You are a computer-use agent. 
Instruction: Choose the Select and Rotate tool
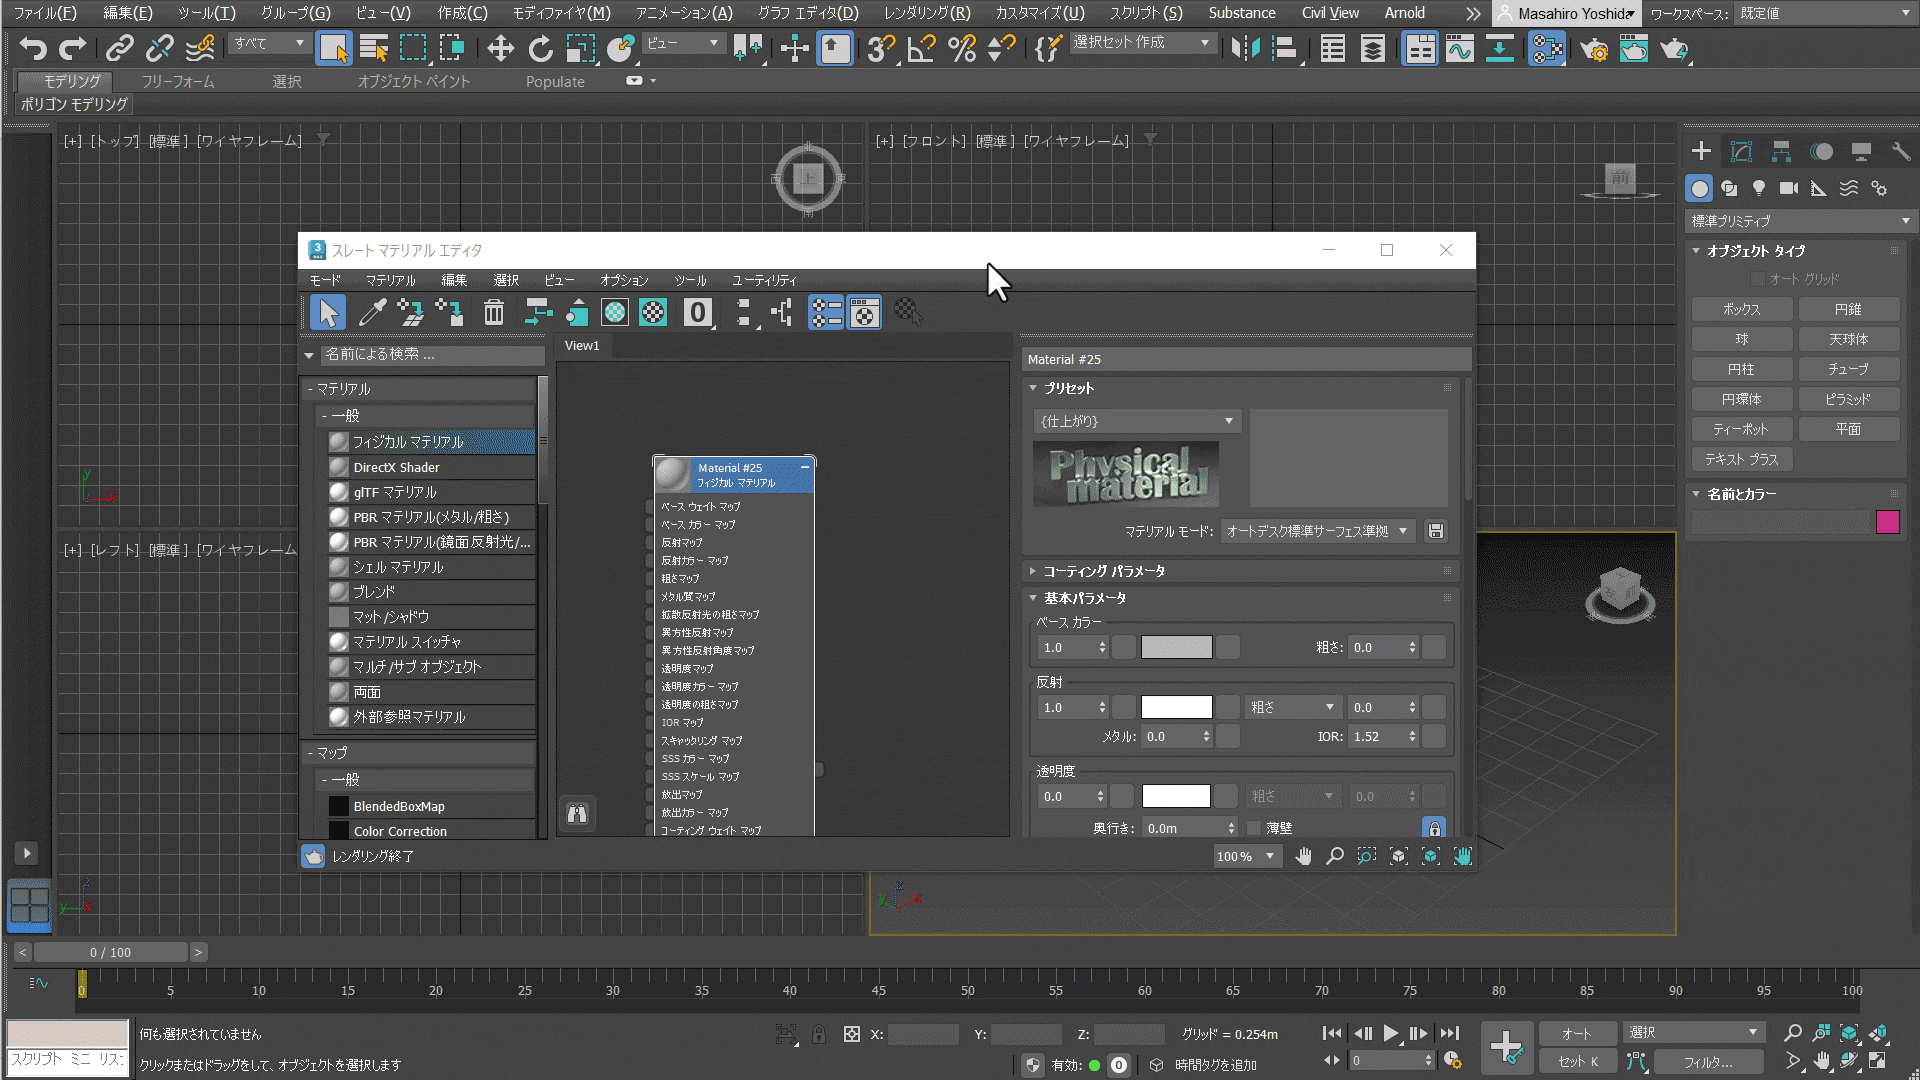(541, 48)
